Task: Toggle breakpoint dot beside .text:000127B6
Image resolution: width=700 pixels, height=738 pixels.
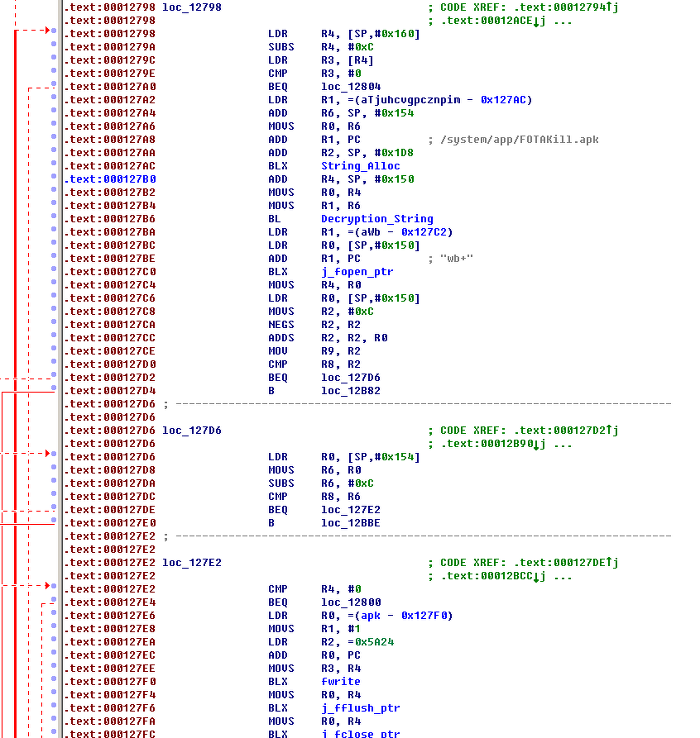Action: (x=54, y=216)
